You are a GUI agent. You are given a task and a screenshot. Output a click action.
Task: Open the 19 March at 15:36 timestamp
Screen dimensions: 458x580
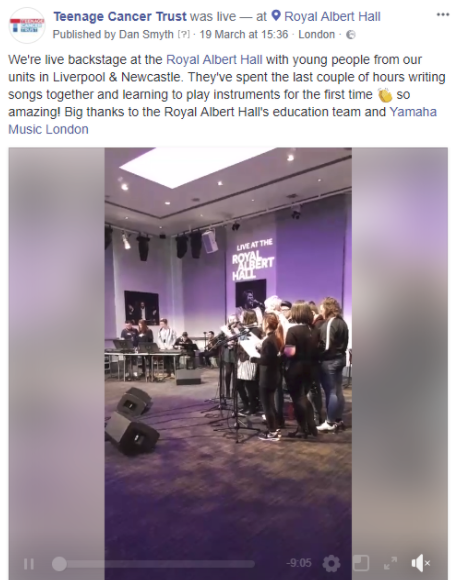point(244,34)
